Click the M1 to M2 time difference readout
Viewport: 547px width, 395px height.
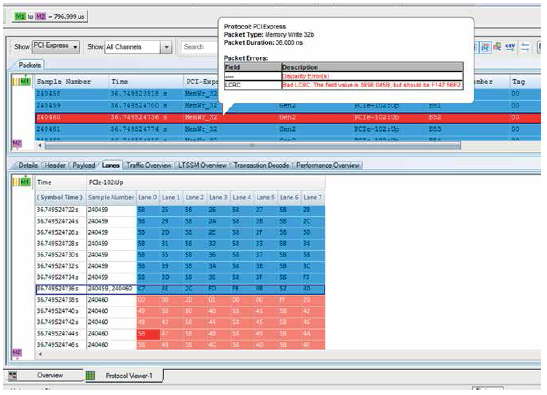(50, 16)
